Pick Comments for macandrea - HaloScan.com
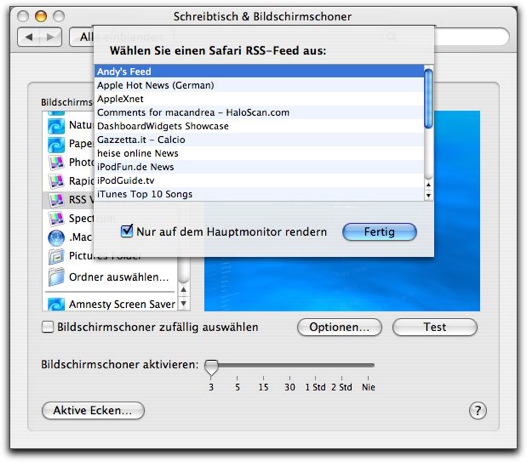Image resolution: width=527 pixels, height=462 pixels. tap(259, 113)
